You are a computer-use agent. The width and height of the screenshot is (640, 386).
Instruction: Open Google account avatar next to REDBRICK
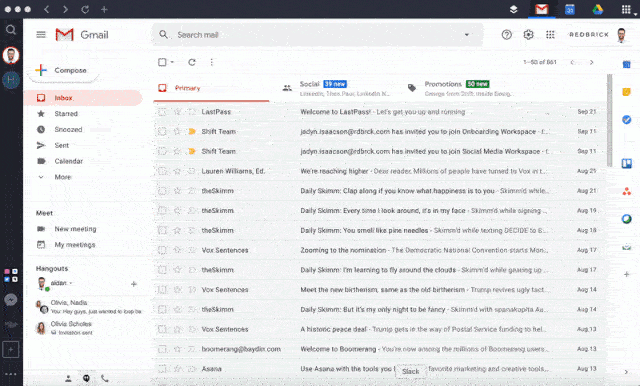[x=622, y=35]
